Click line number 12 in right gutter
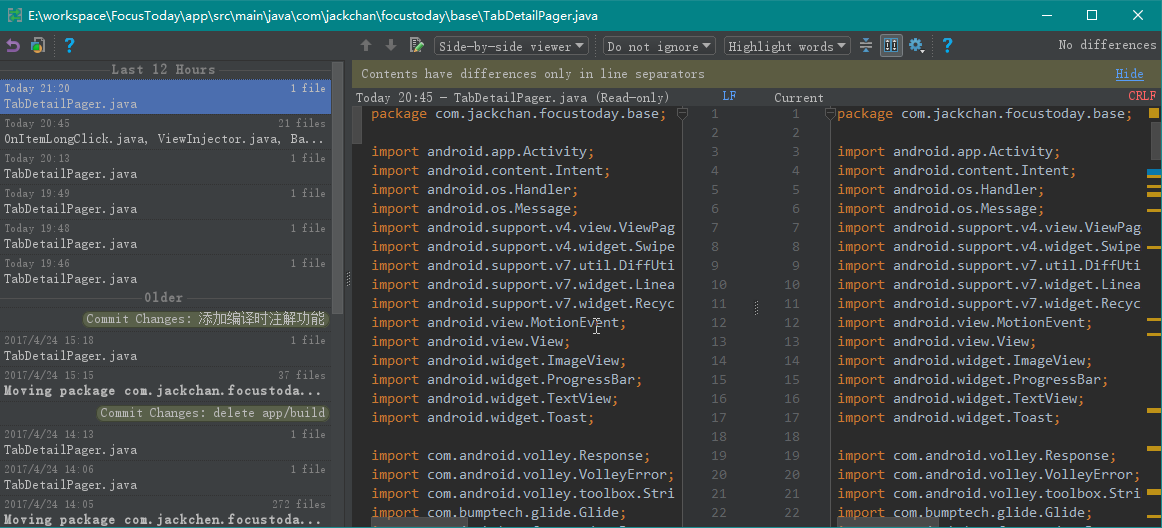 792,323
